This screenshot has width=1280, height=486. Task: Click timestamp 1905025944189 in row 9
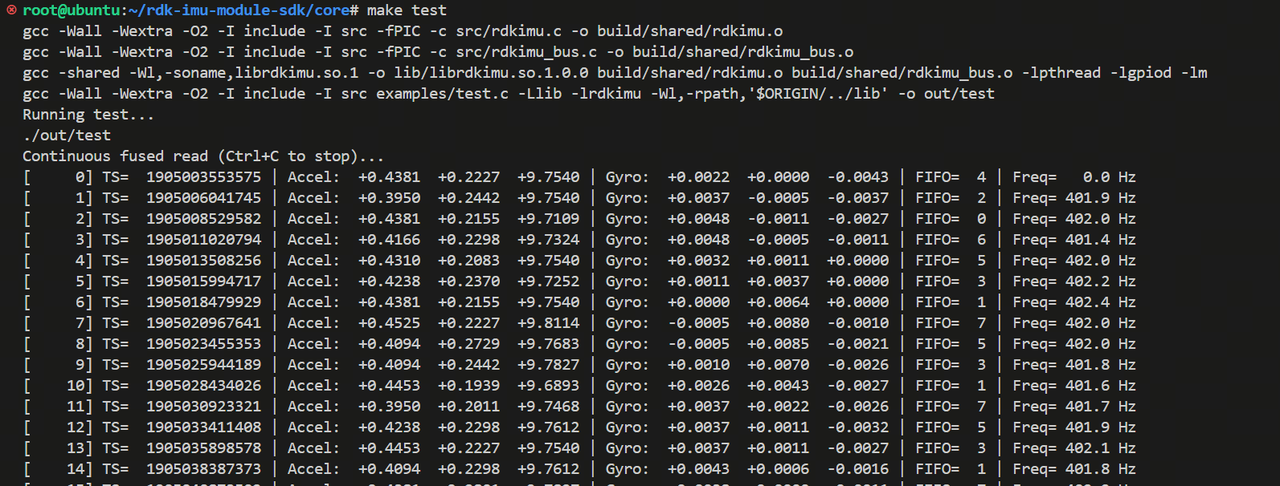click(204, 364)
